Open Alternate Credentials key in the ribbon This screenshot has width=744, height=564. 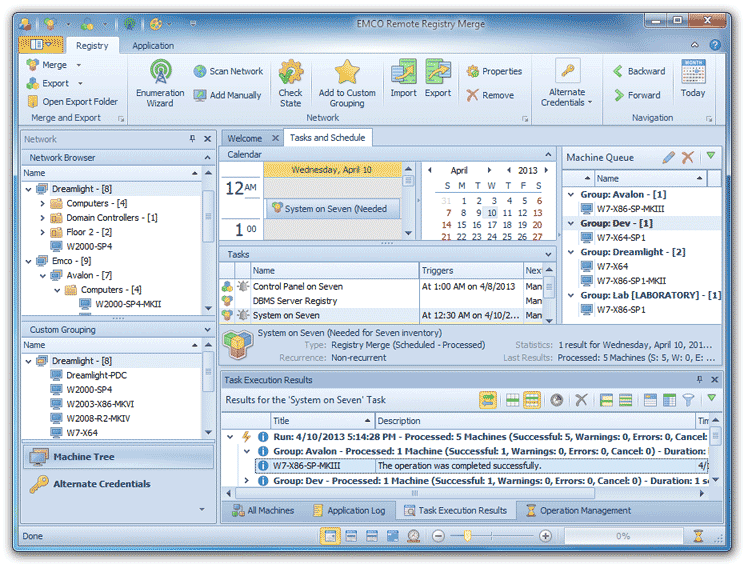[x=567, y=71]
